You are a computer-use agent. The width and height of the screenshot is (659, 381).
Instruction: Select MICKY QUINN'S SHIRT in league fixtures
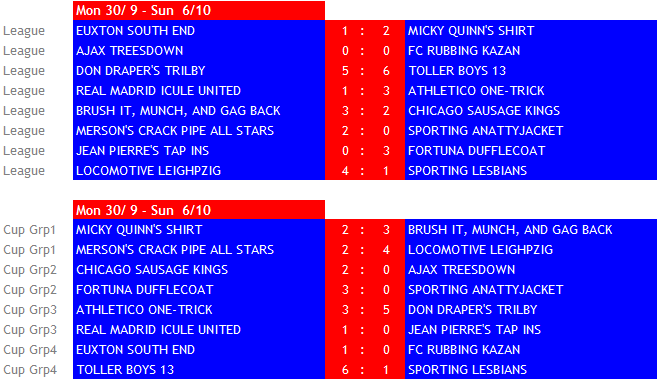[471, 31]
